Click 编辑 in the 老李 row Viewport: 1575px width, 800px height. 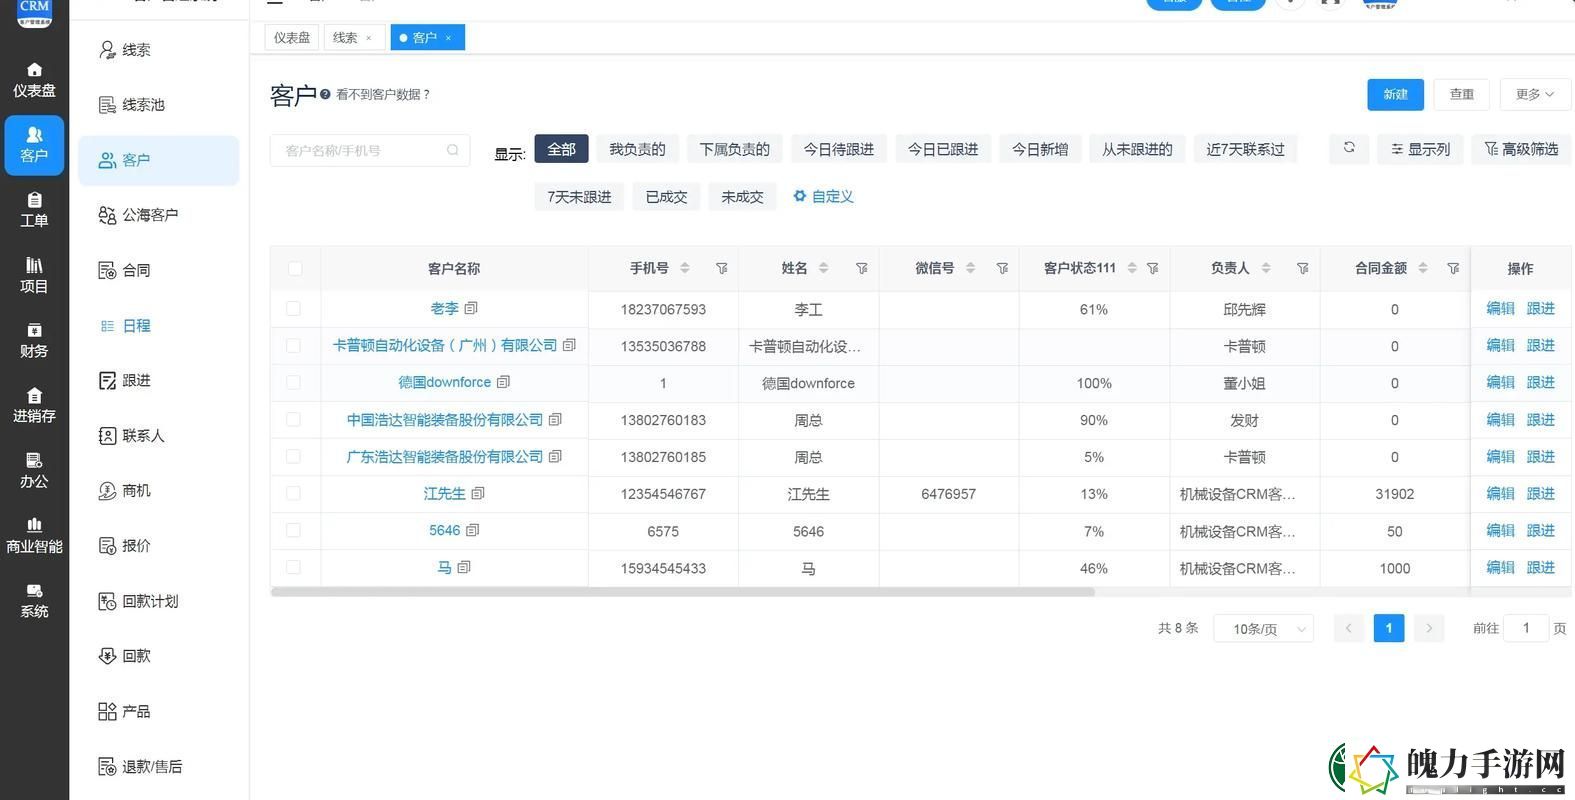1500,308
